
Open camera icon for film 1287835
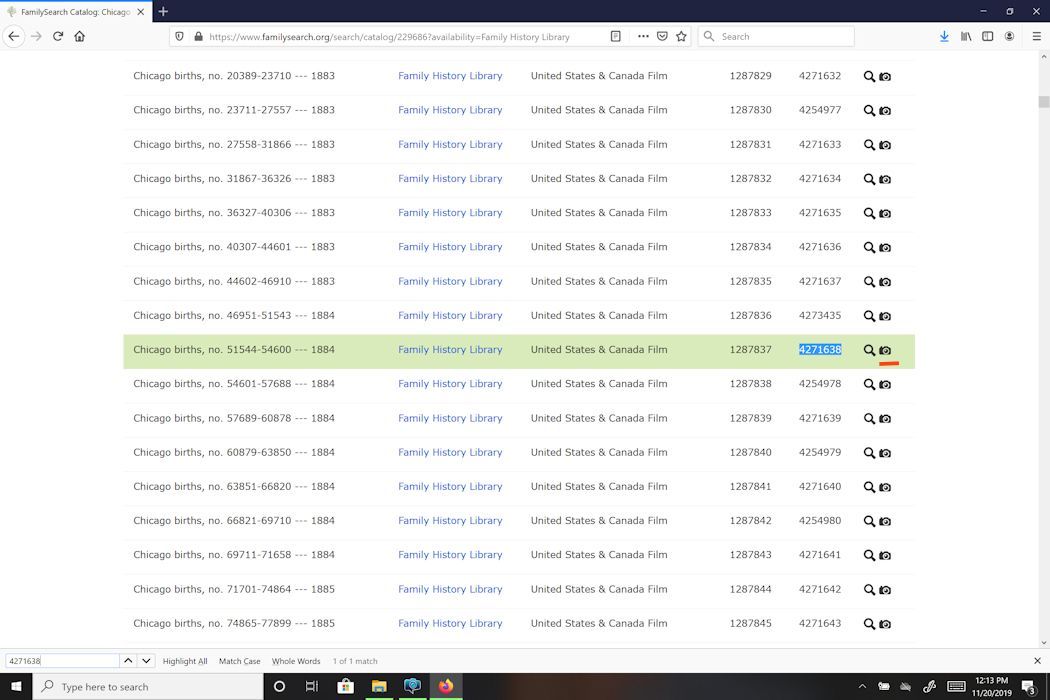(885, 281)
